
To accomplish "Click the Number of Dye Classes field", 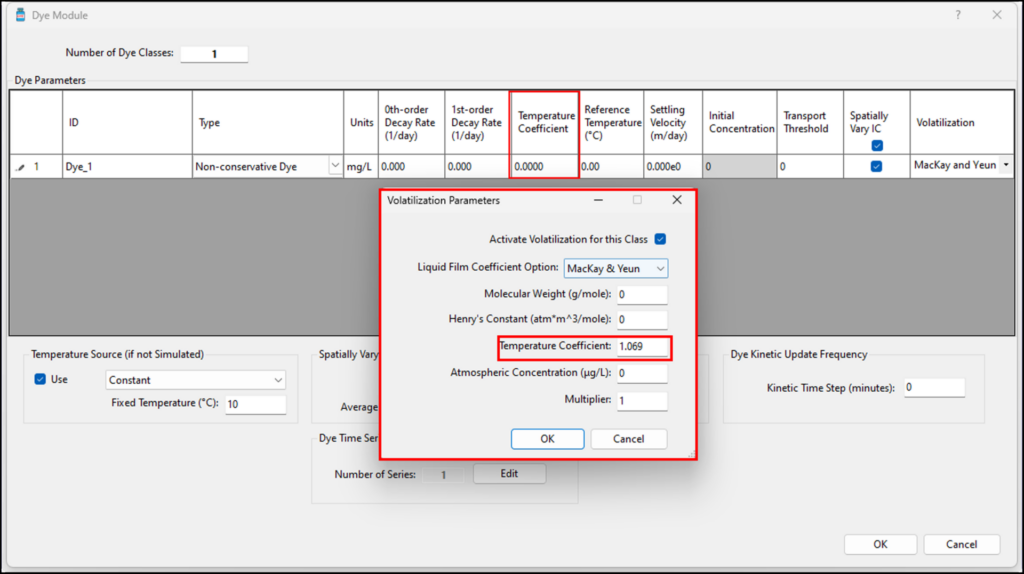I will [x=214, y=54].
